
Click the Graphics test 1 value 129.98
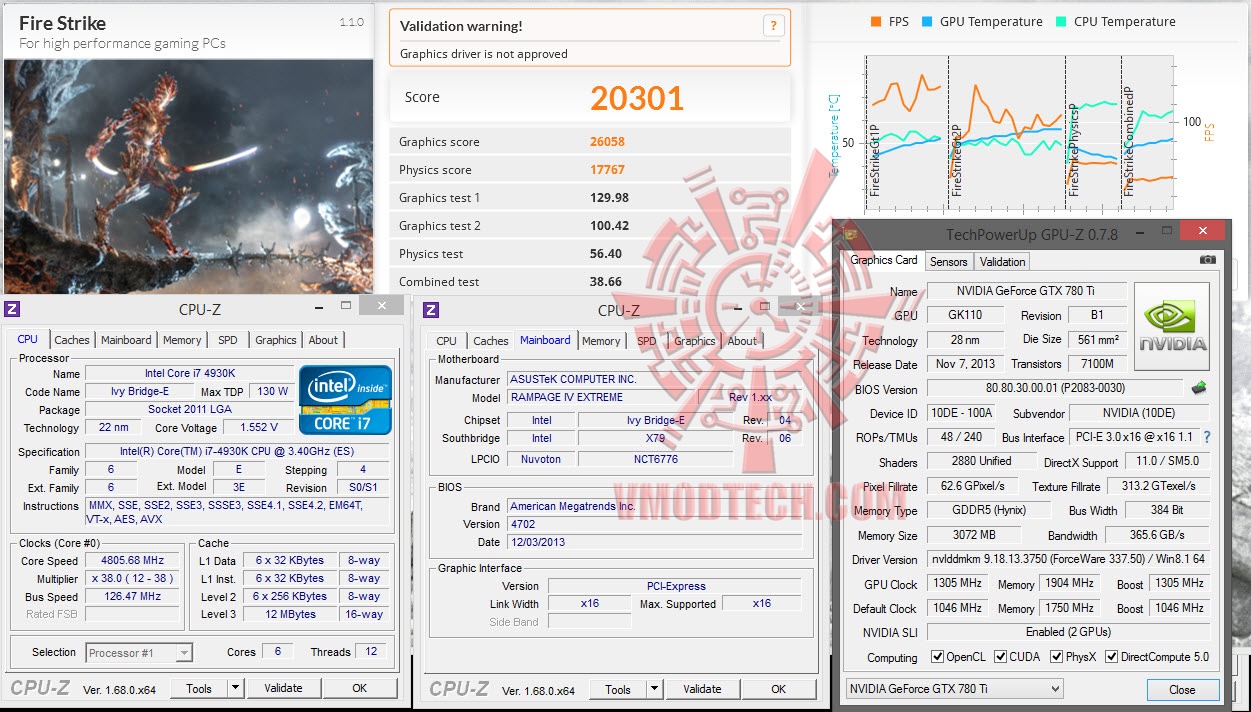coord(610,198)
